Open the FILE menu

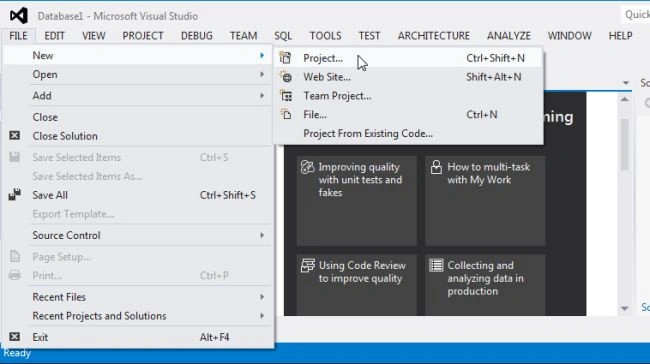tap(18, 36)
